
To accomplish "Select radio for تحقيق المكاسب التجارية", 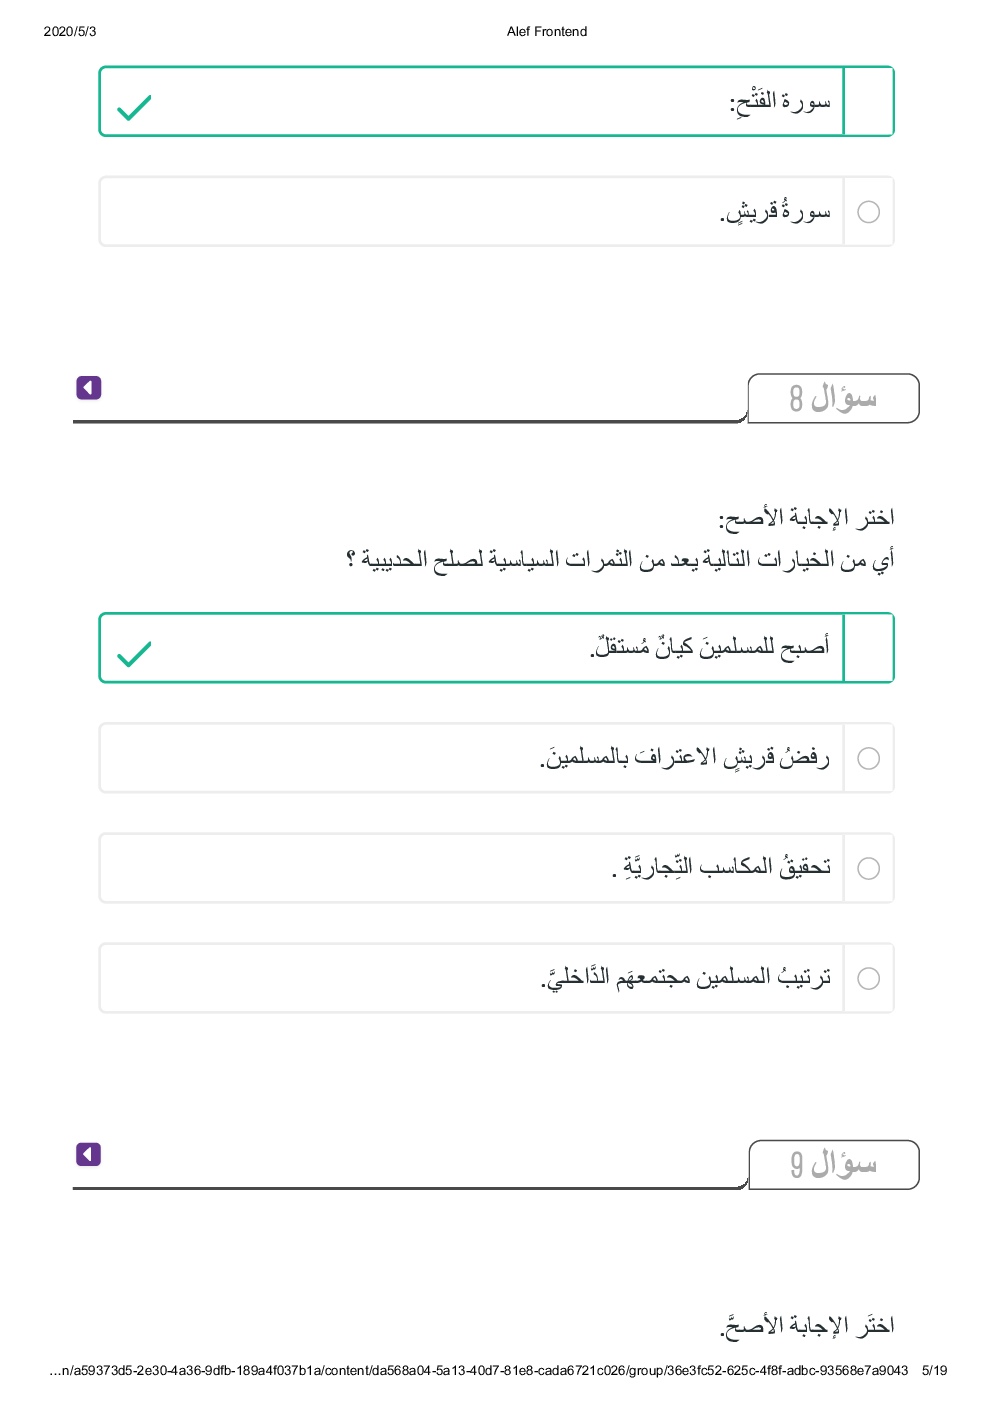I will [869, 868].
